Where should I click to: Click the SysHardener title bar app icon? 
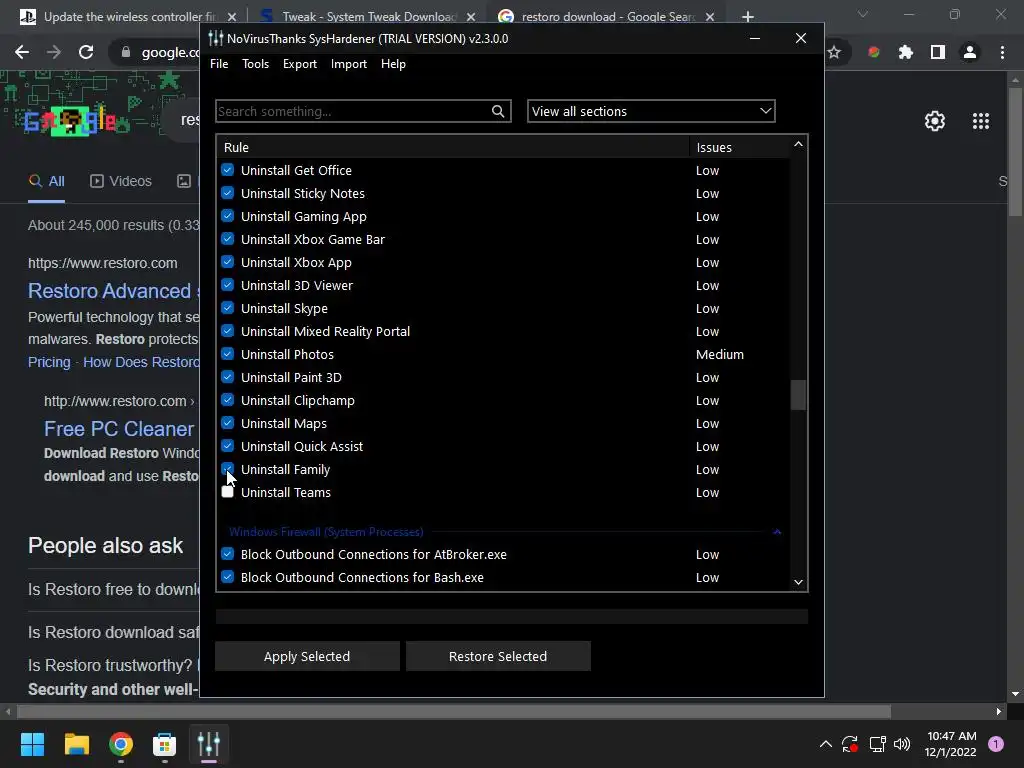[x=216, y=39]
